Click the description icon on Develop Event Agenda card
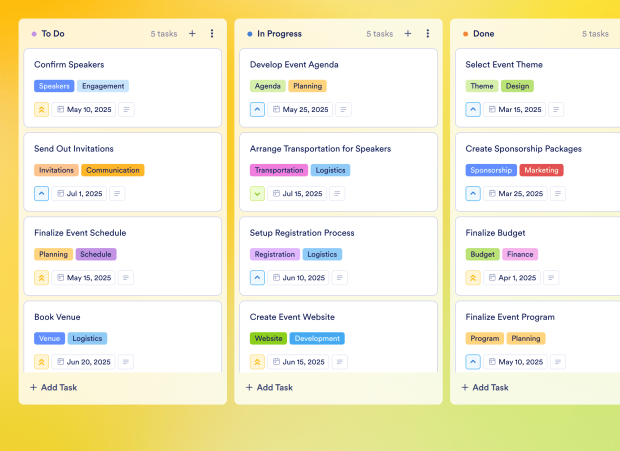 pos(343,110)
